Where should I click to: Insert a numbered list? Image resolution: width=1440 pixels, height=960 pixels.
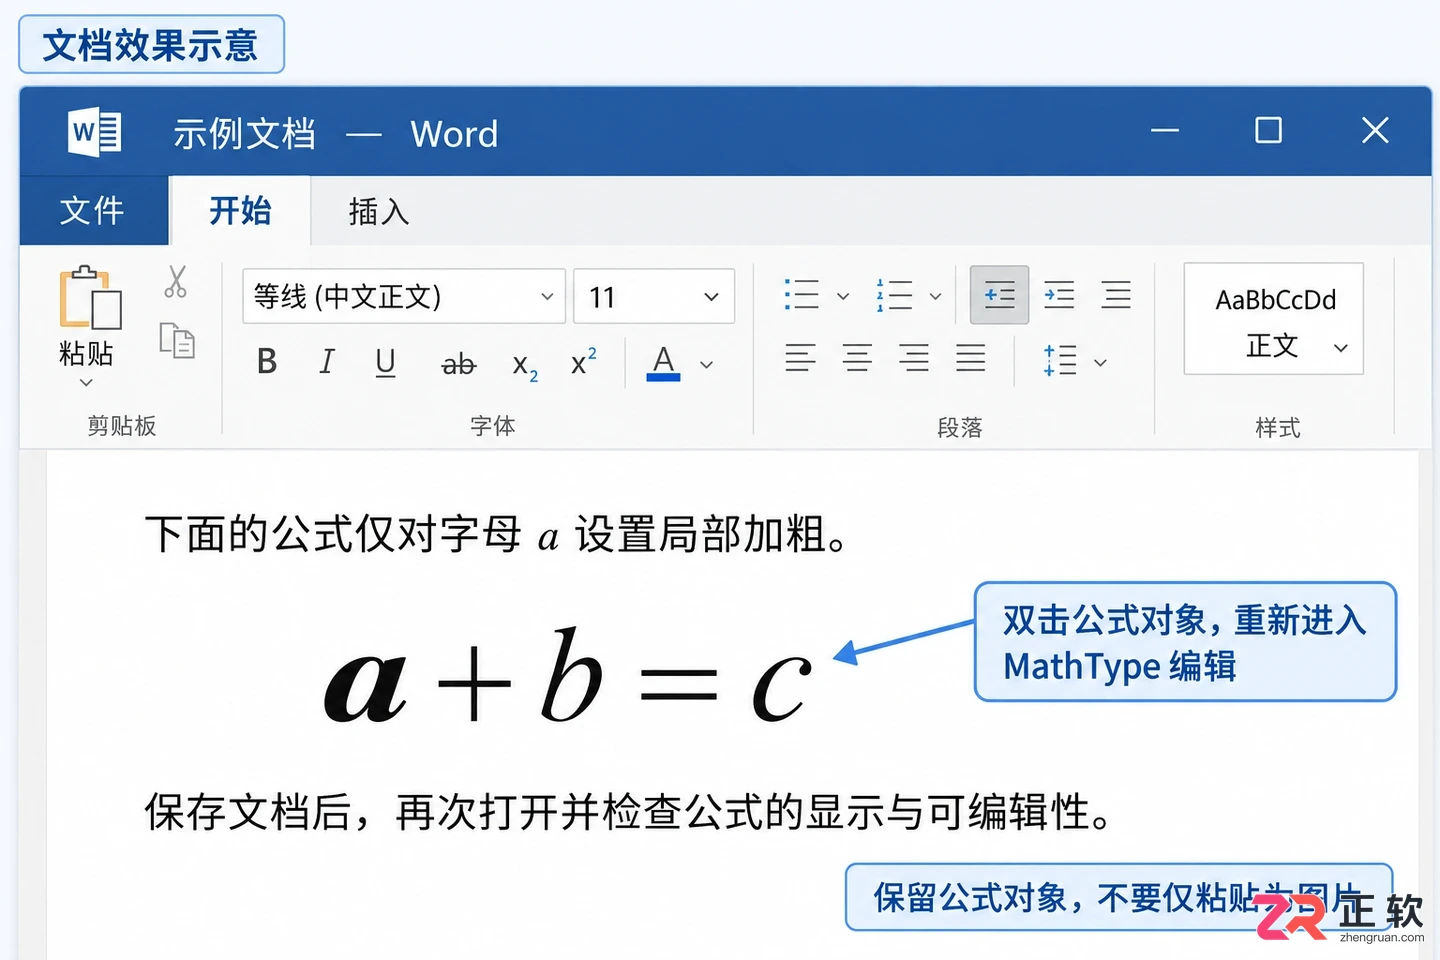click(x=894, y=295)
